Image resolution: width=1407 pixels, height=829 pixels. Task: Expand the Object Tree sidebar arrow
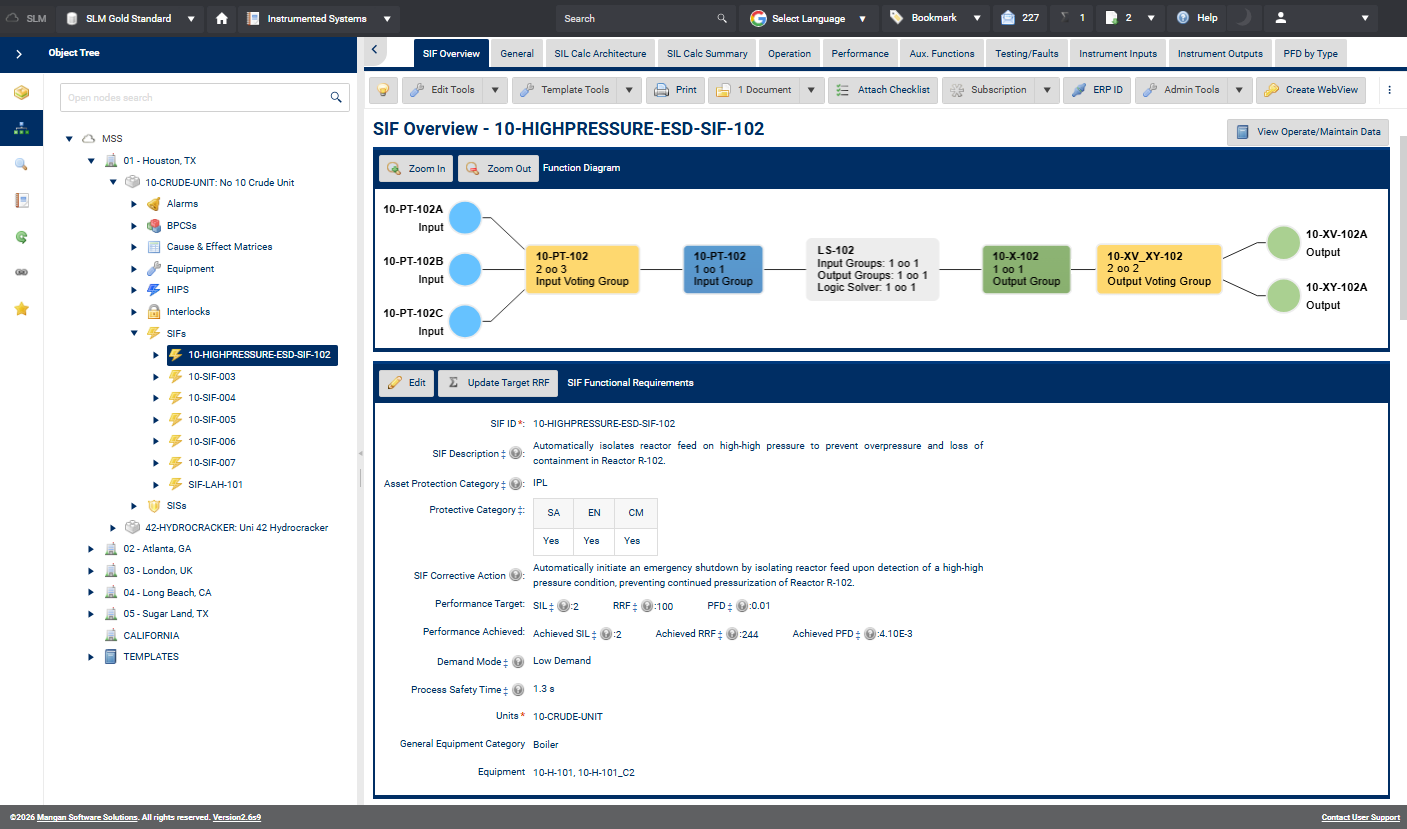coord(19,54)
